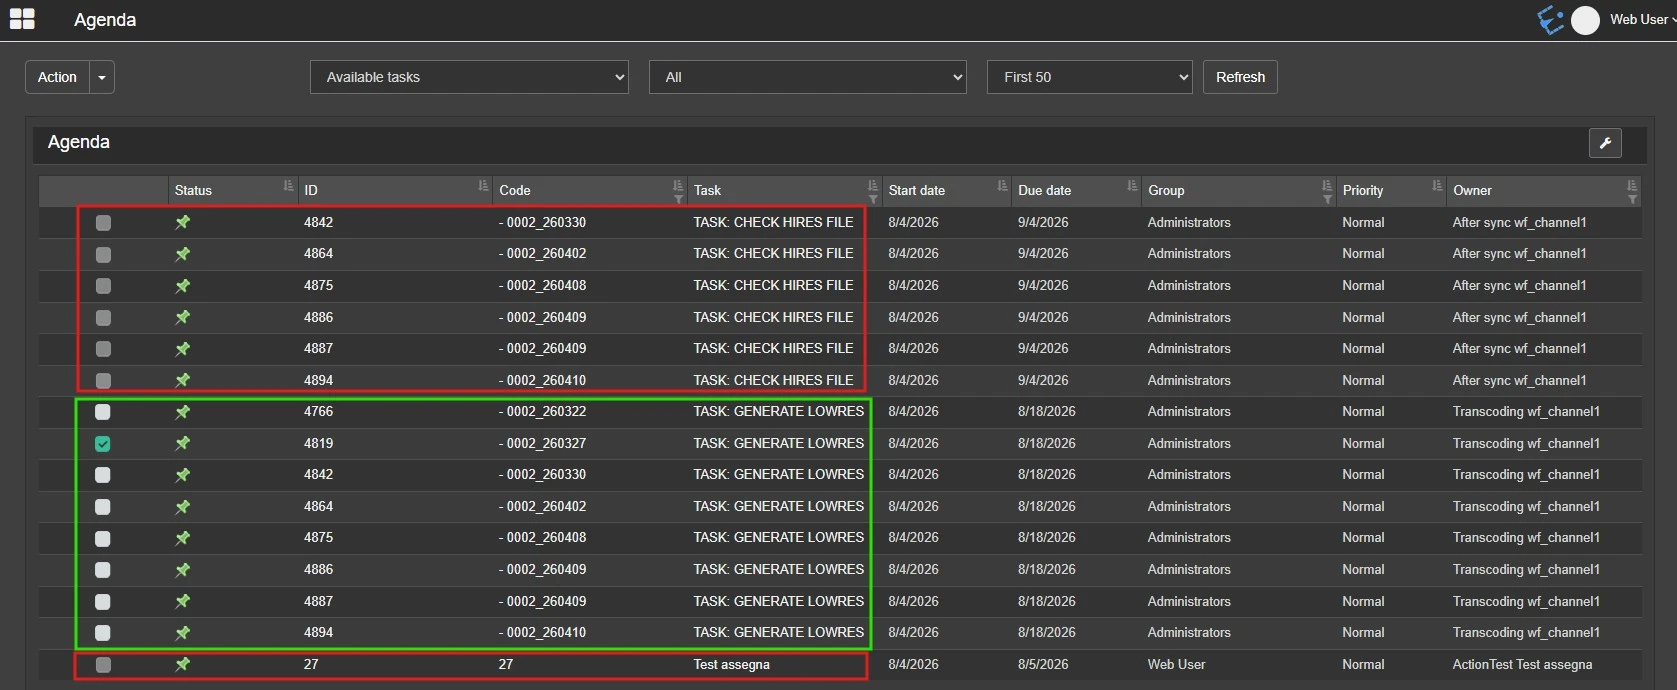Screen dimensions: 1677x690
Task: Tick checkbox for Test assegna row
Action: click(103, 665)
